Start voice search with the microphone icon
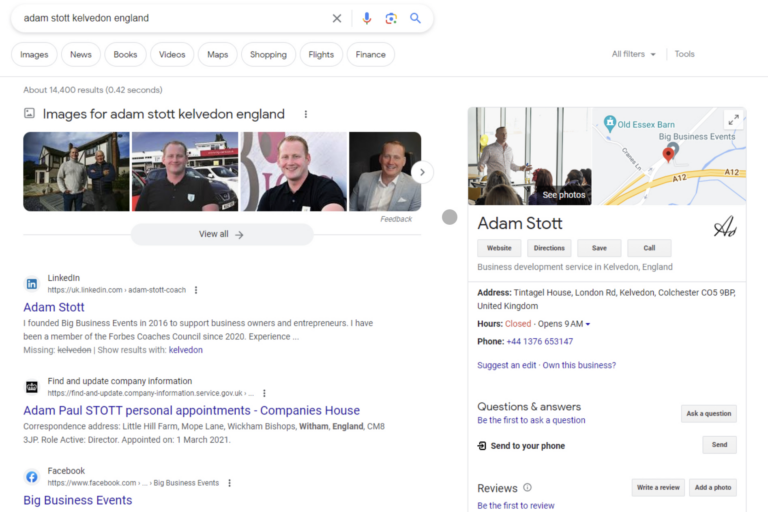The width and height of the screenshot is (768, 512). (366, 19)
